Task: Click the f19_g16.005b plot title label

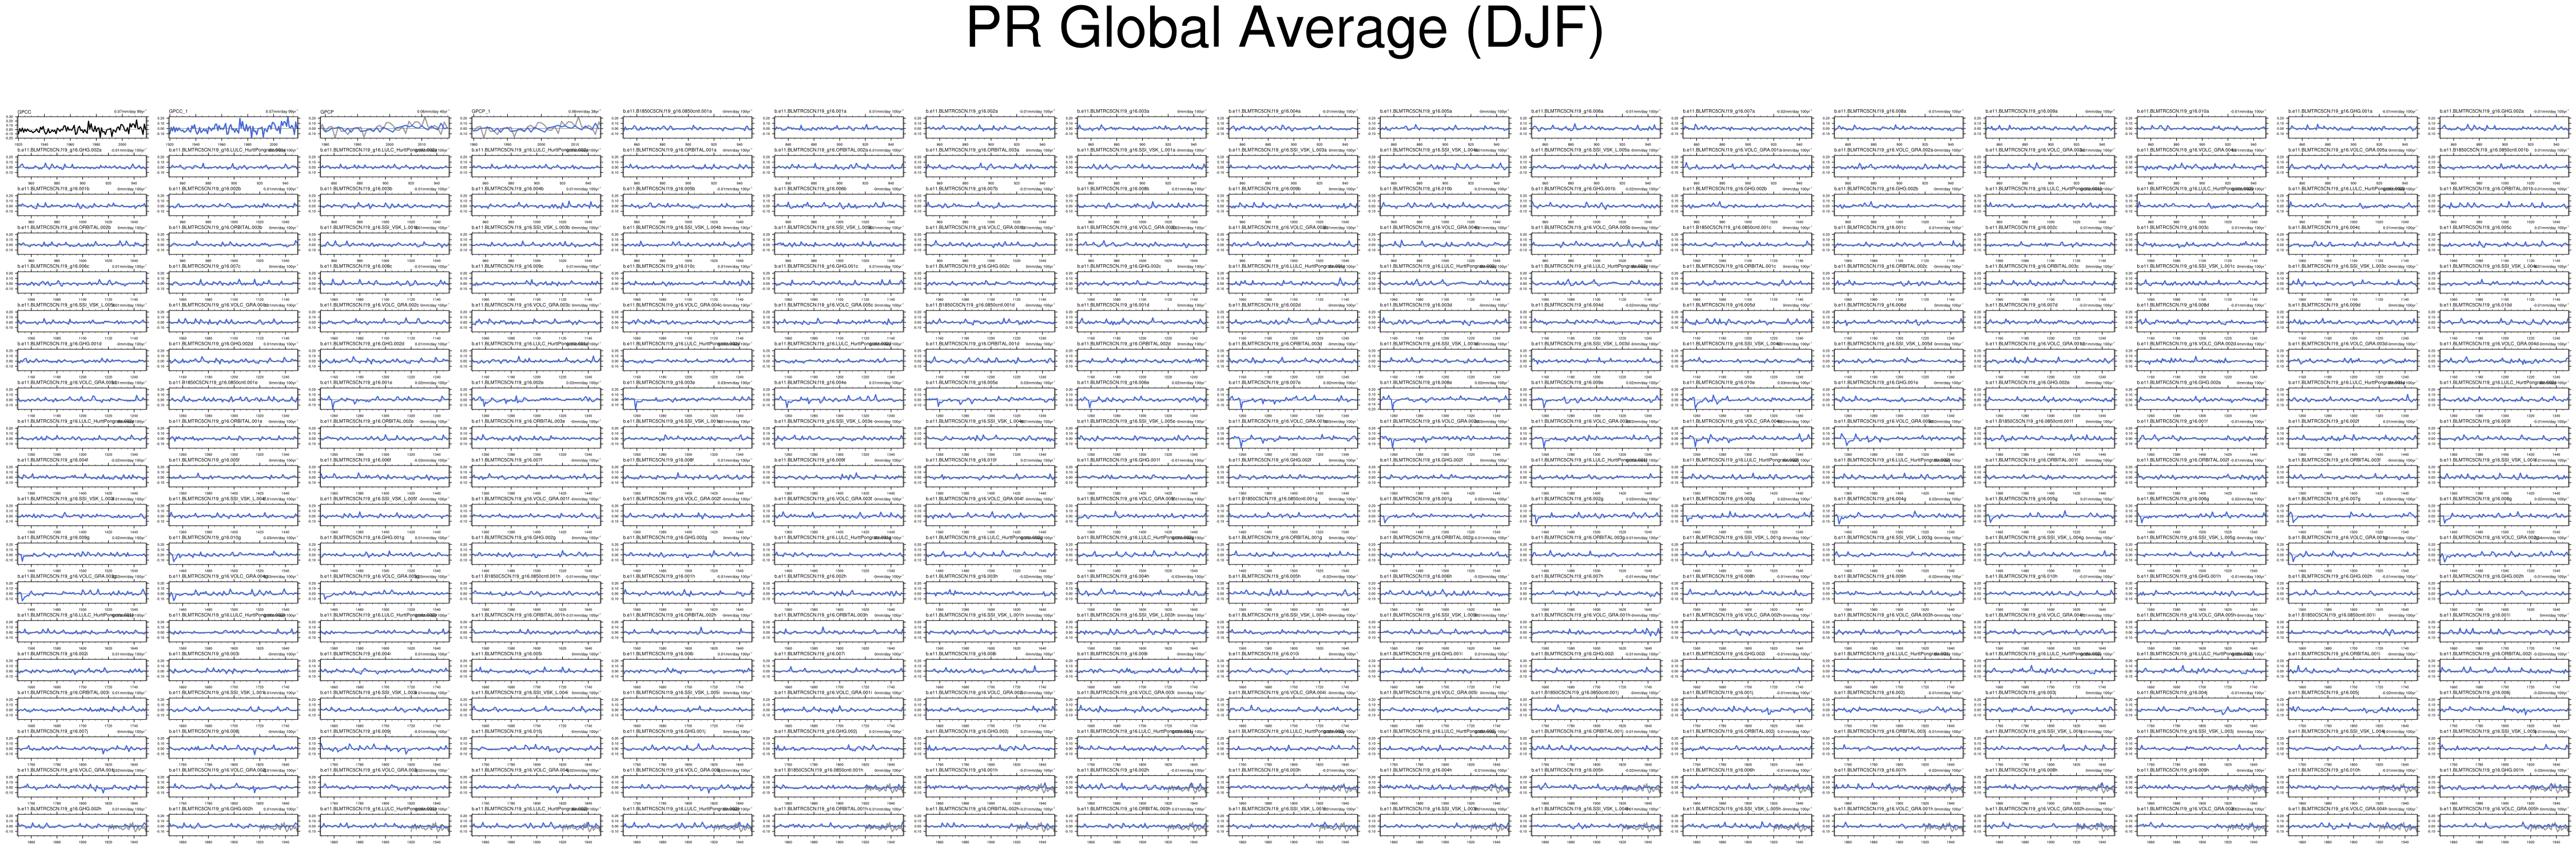Action: 658,188
